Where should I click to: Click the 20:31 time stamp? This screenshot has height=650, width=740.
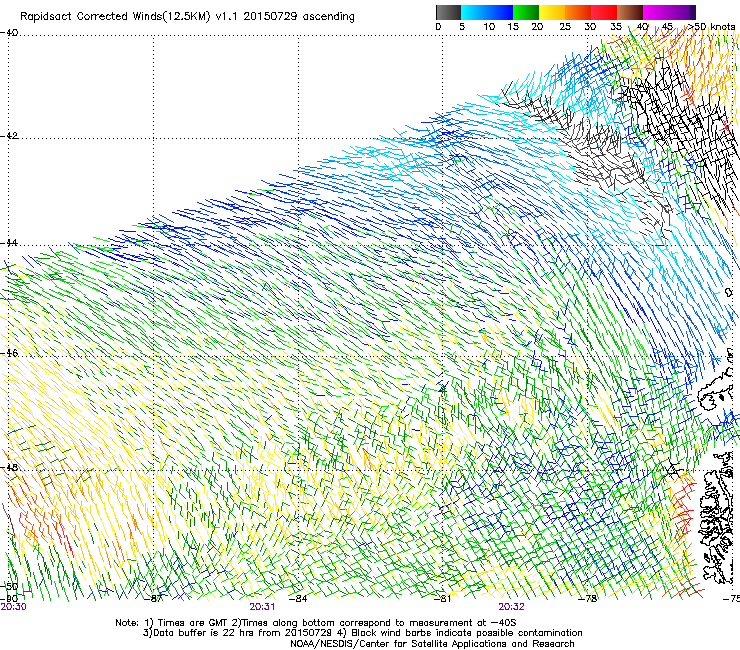262,607
